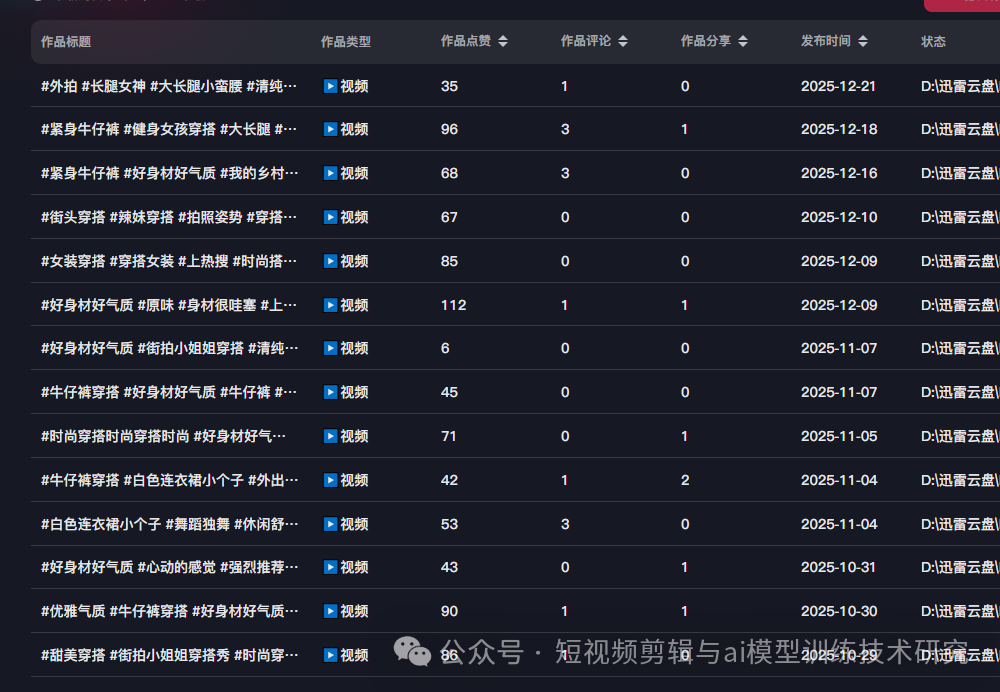Sort by 发布时间 column arrows
1000x692 pixels.
point(862,41)
